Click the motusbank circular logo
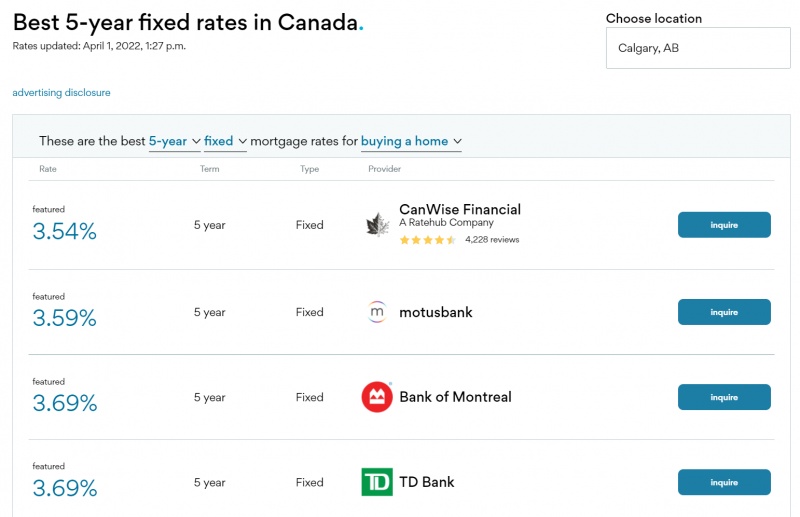The image size is (800, 517). click(377, 312)
